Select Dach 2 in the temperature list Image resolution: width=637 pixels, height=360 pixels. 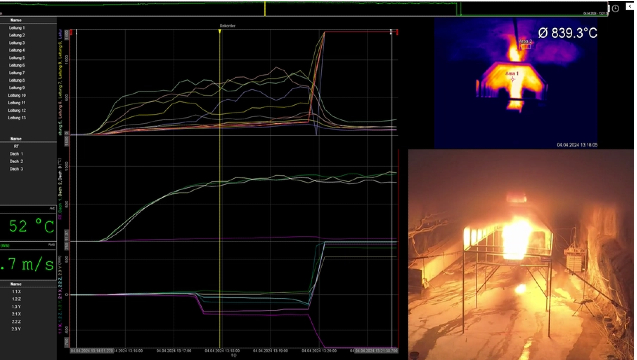pyautogui.click(x=16, y=161)
